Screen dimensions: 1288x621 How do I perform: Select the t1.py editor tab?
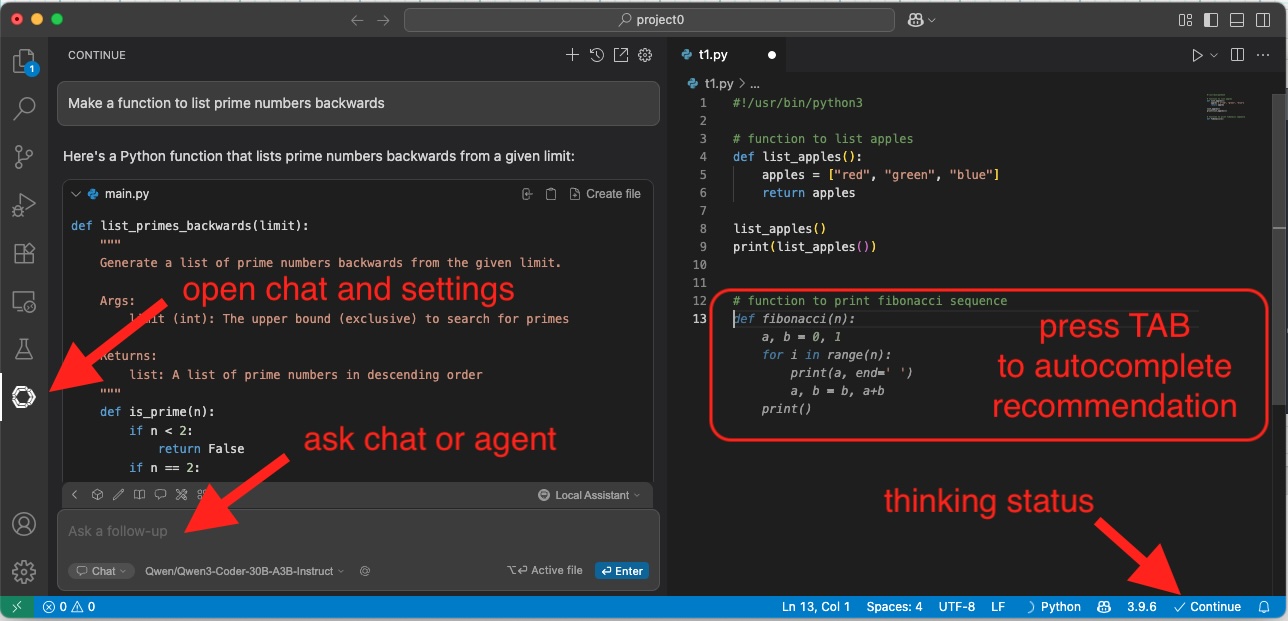[713, 55]
